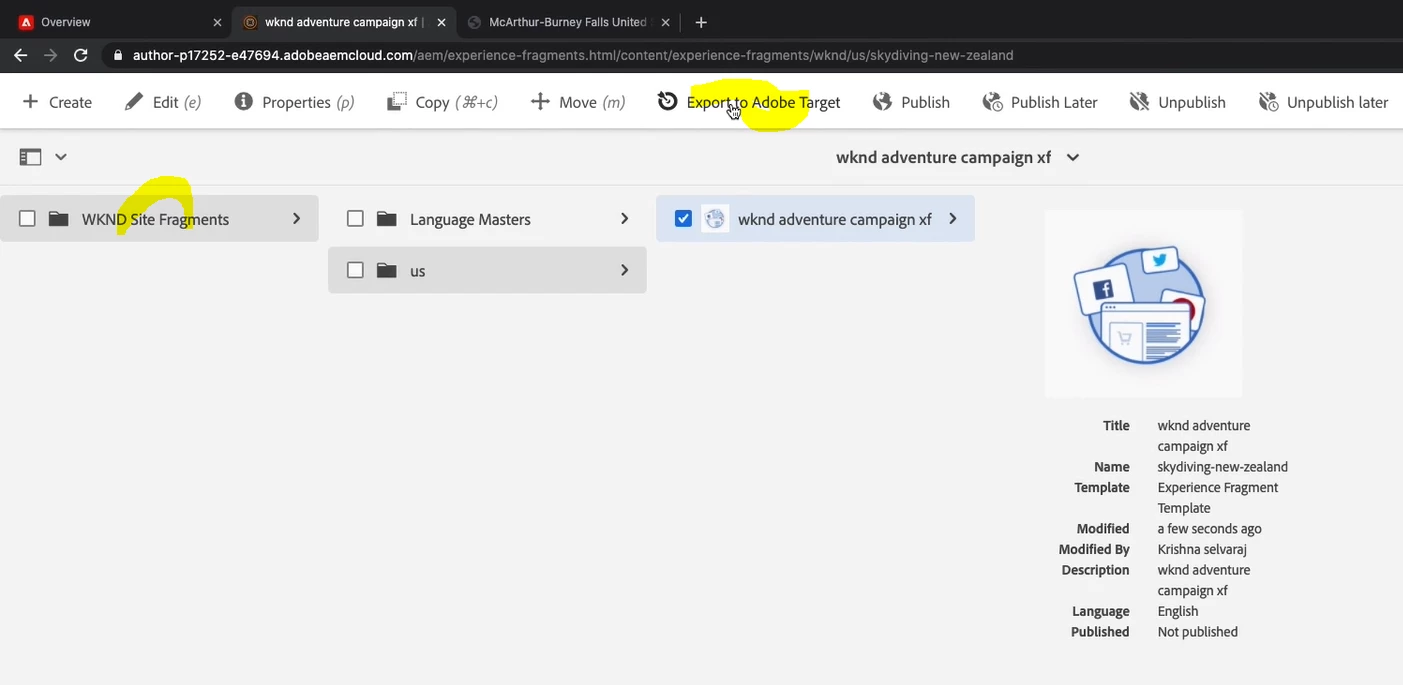The height and width of the screenshot is (685, 1403).
Task: Click the Copy icon in toolbar
Action: [x=397, y=102]
